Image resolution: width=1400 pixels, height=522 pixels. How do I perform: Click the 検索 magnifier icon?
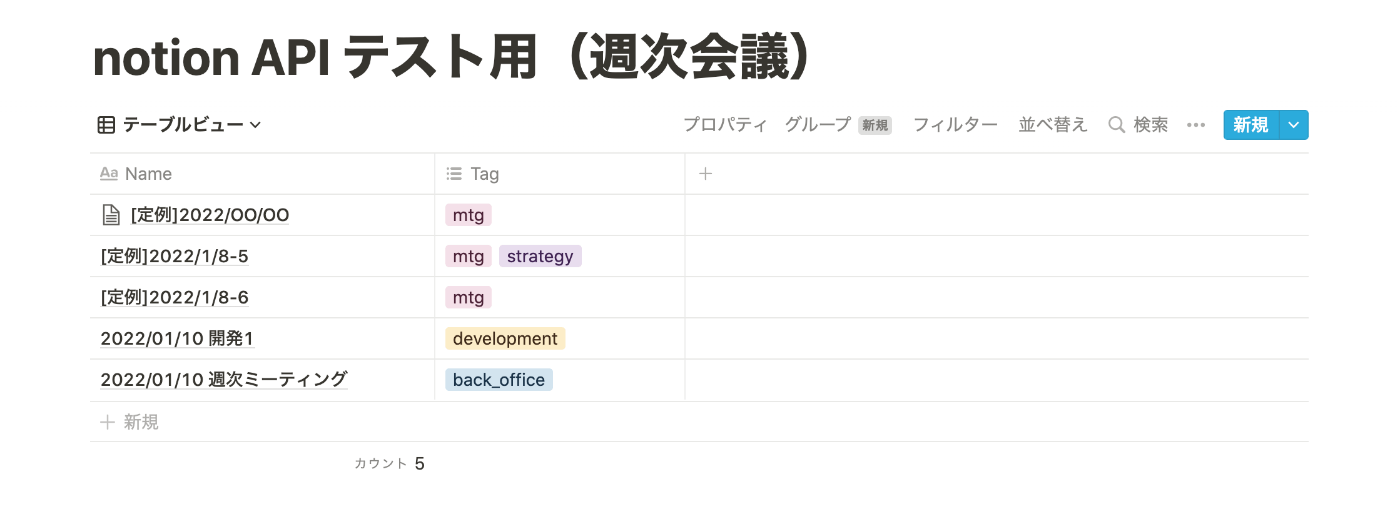[x=1117, y=125]
